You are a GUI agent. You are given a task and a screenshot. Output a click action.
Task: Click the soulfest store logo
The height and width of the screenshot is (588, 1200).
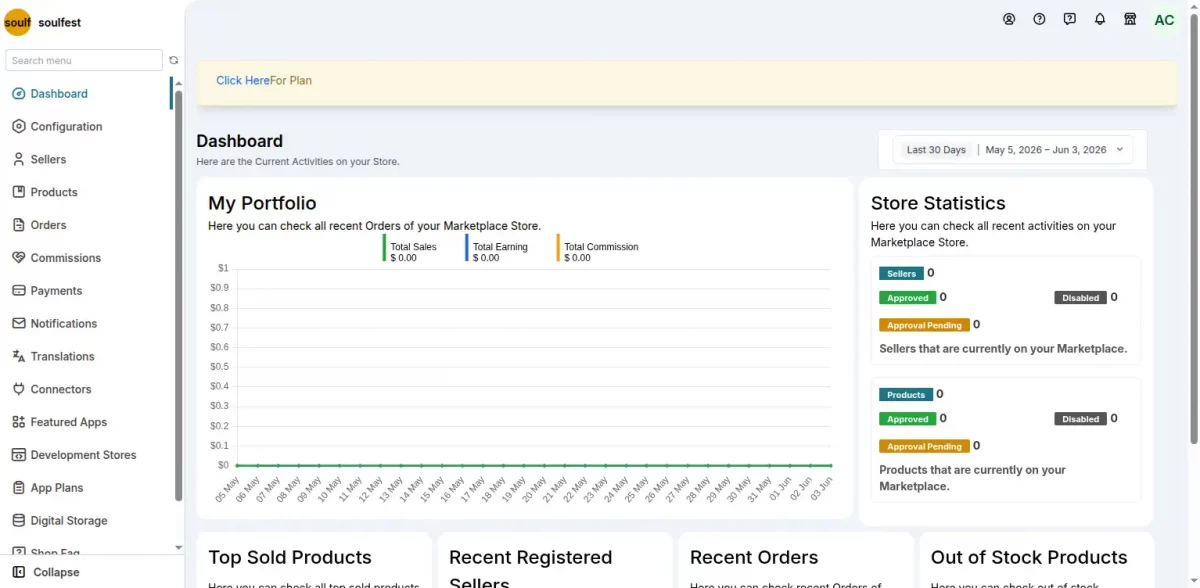click(x=18, y=22)
